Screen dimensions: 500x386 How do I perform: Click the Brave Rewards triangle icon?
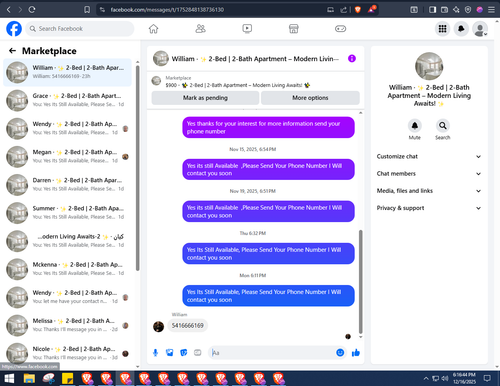(372, 9)
